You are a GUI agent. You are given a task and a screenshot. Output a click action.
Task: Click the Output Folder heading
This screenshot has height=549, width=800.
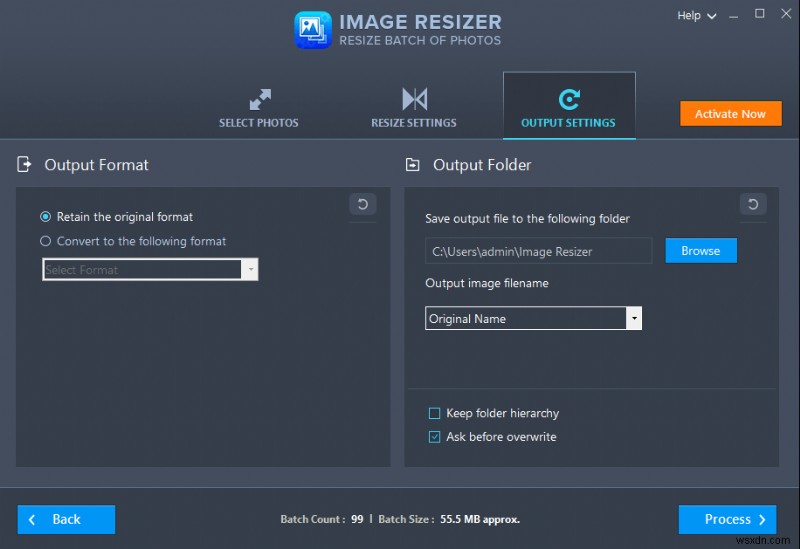coord(482,165)
